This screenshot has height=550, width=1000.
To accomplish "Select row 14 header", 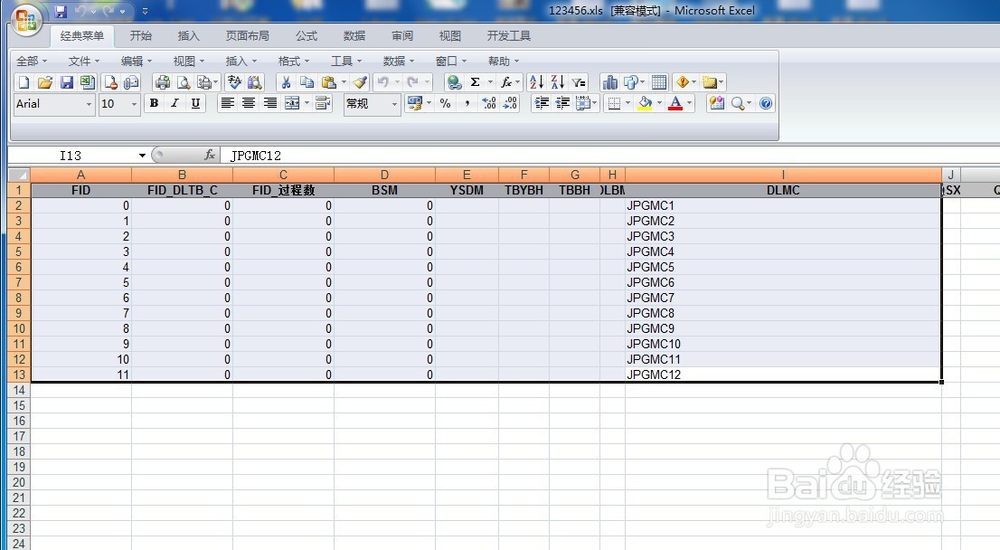I will pyautogui.click(x=19, y=390).
